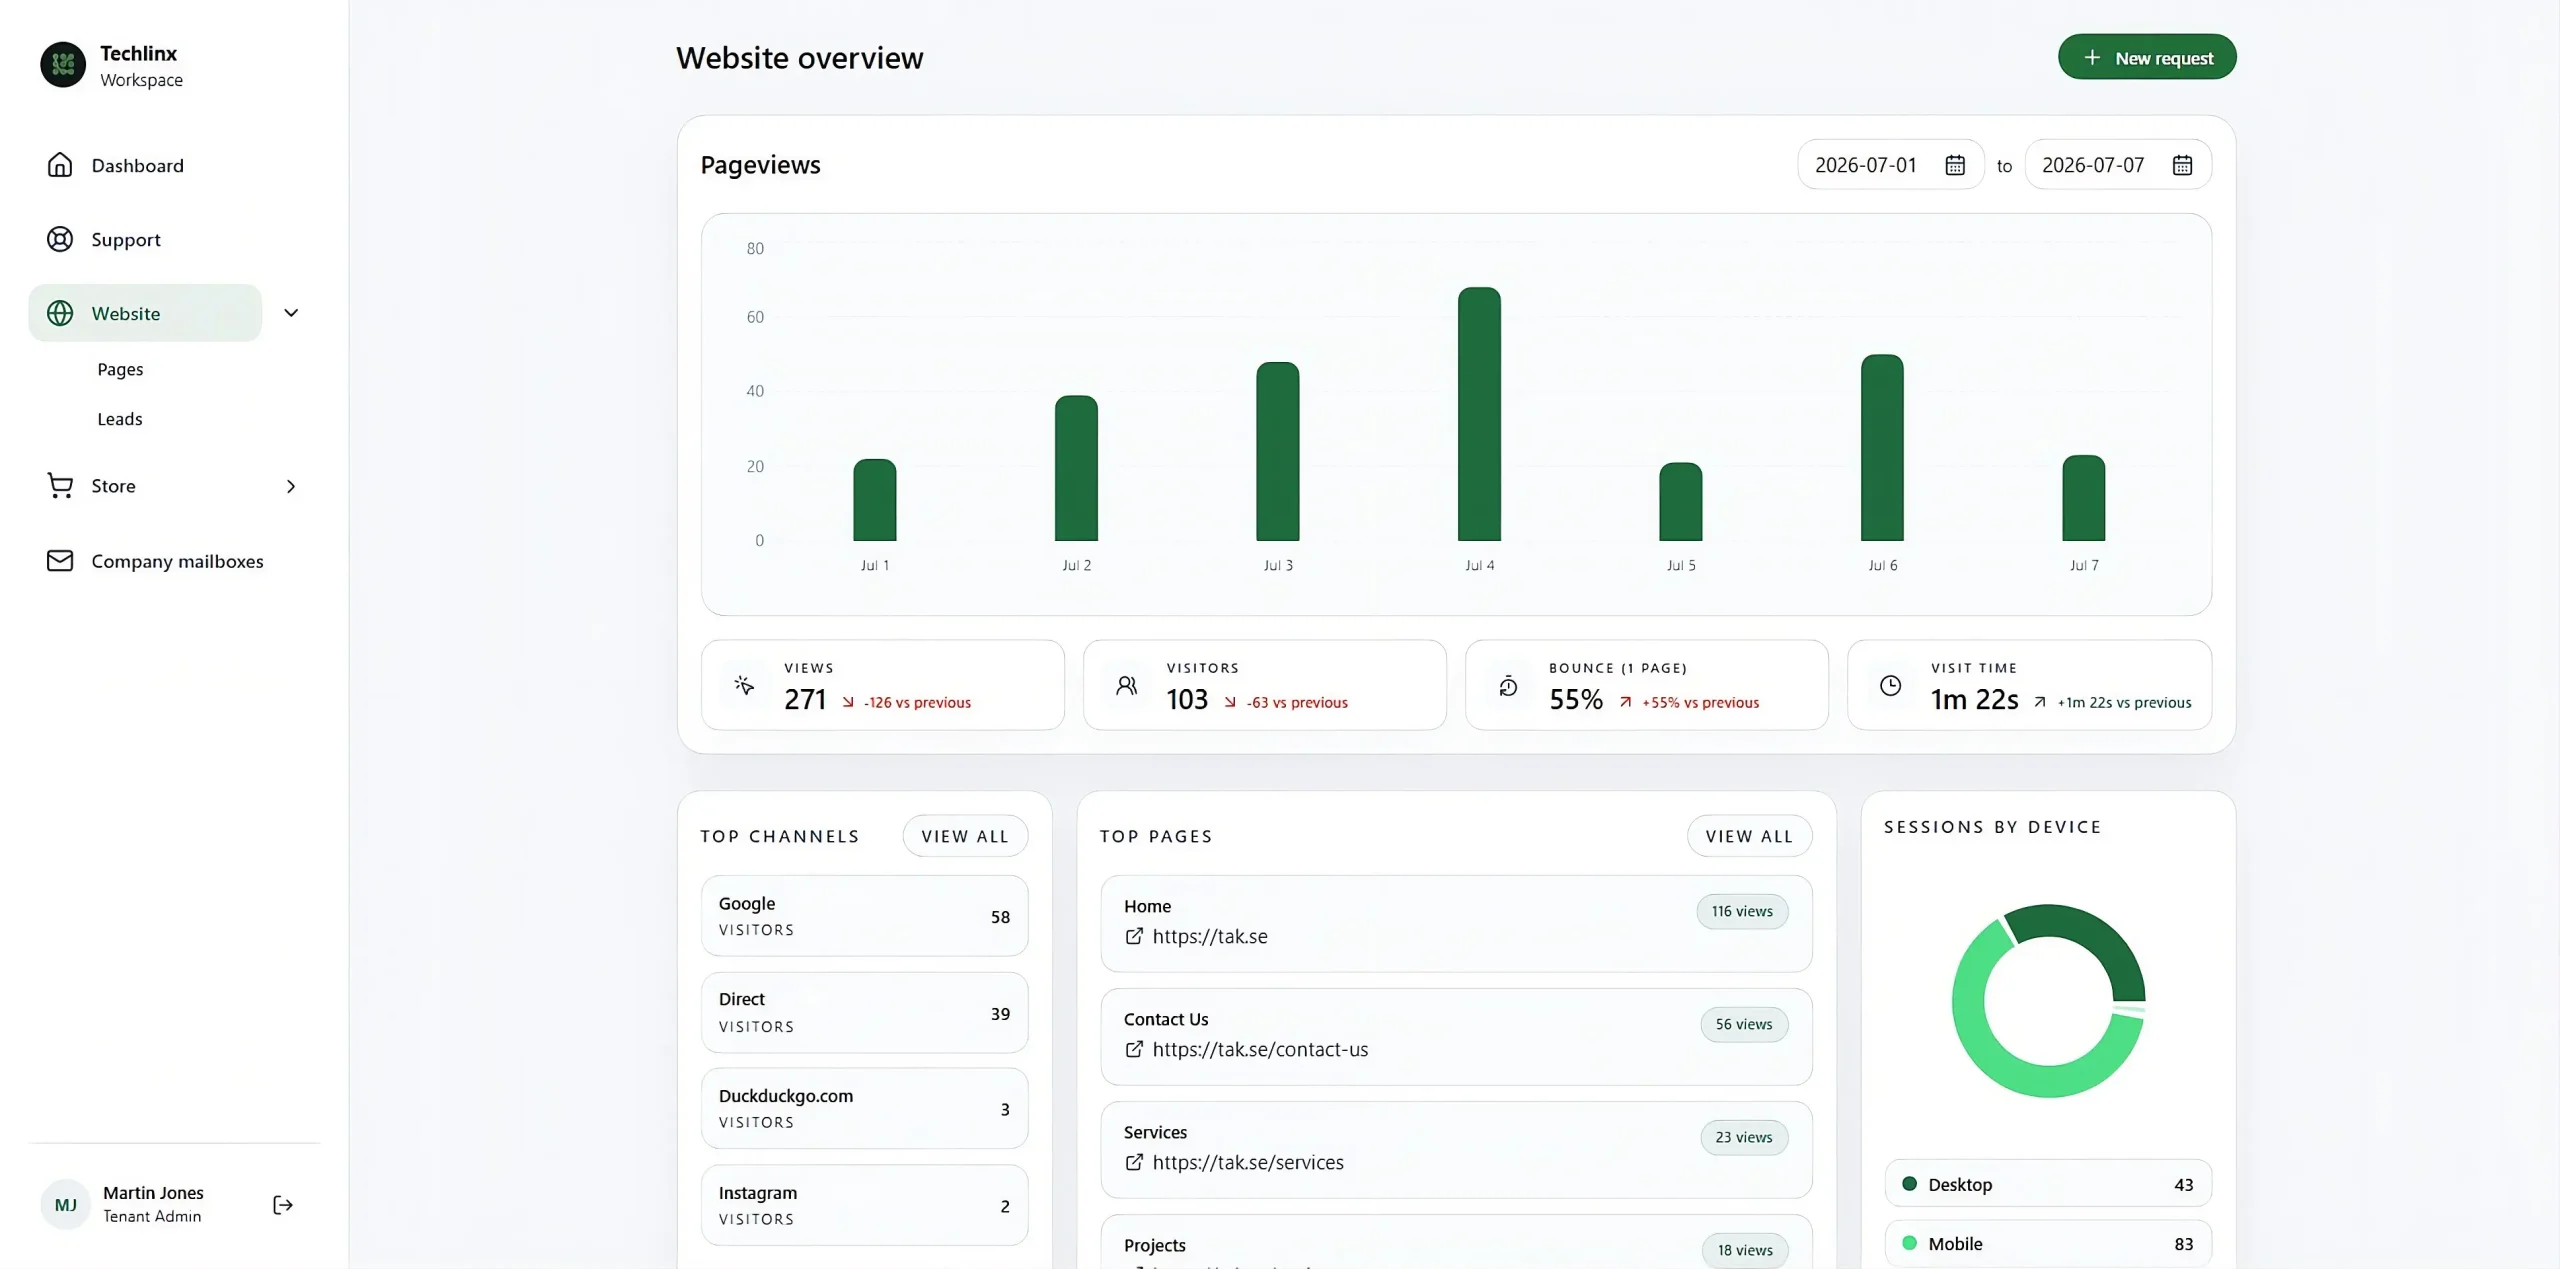Select the Website menu item

coord(145,313)
